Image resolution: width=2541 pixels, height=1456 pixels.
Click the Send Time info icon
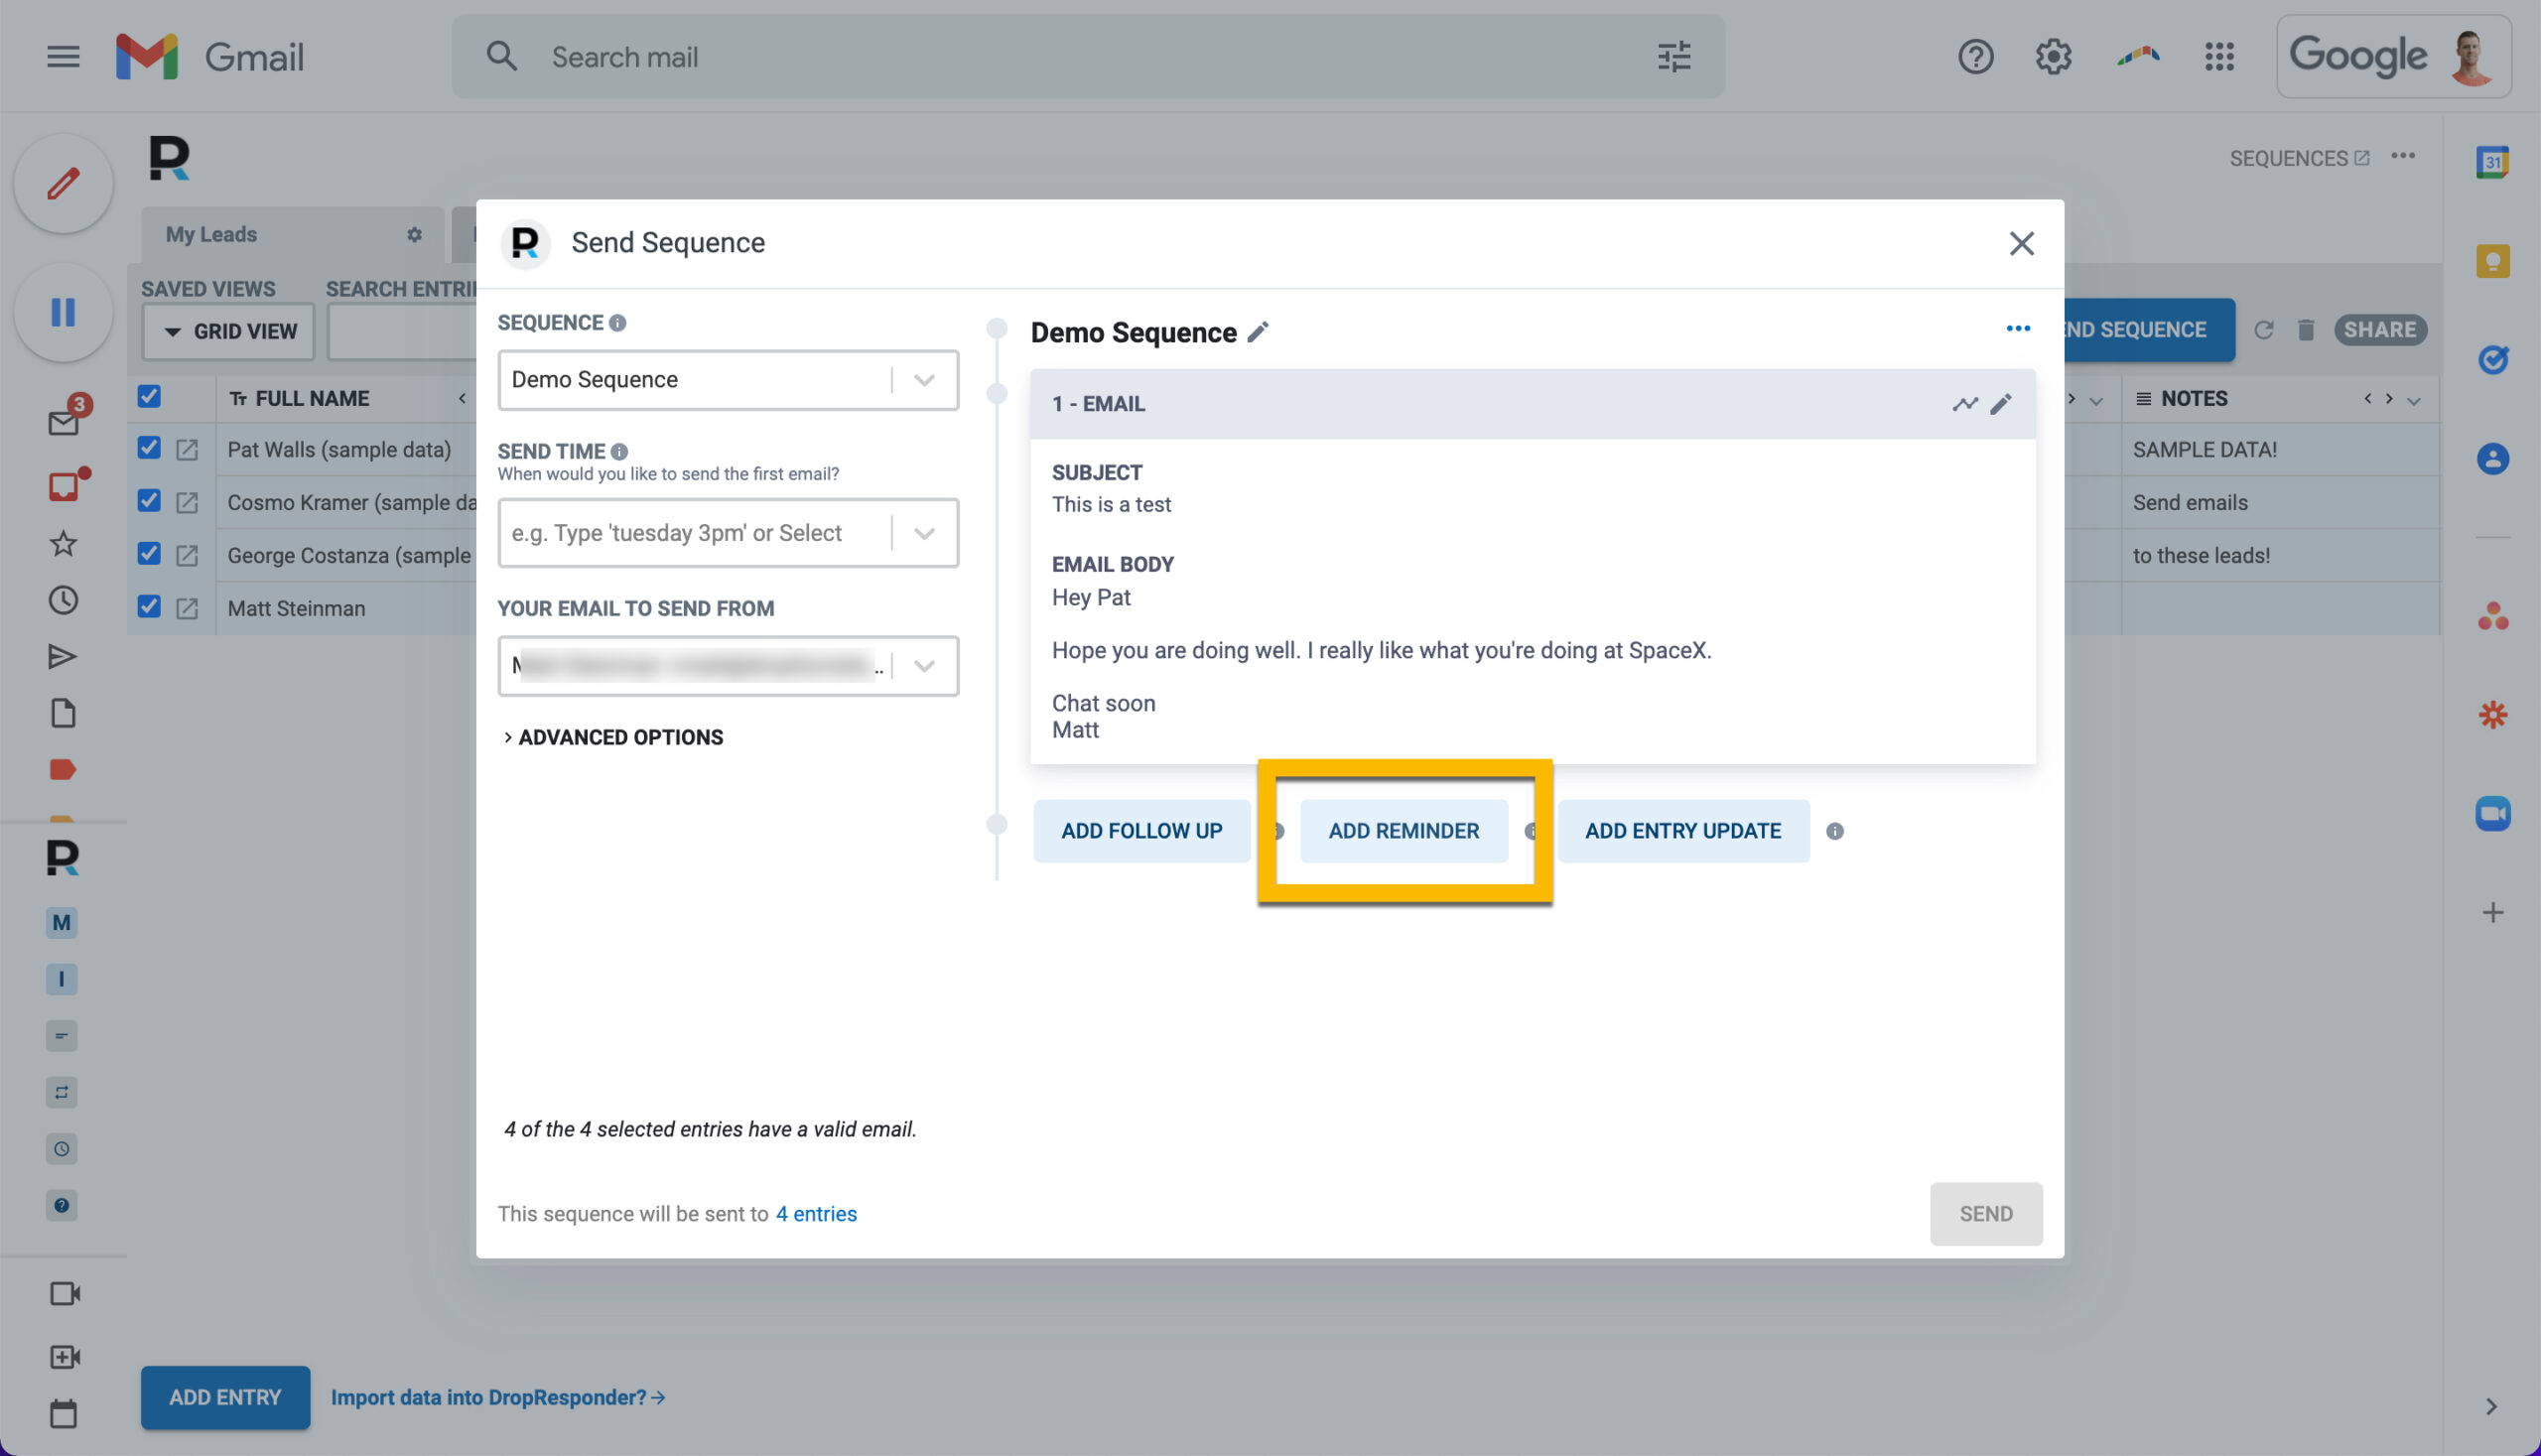click(x=619, y=452)
